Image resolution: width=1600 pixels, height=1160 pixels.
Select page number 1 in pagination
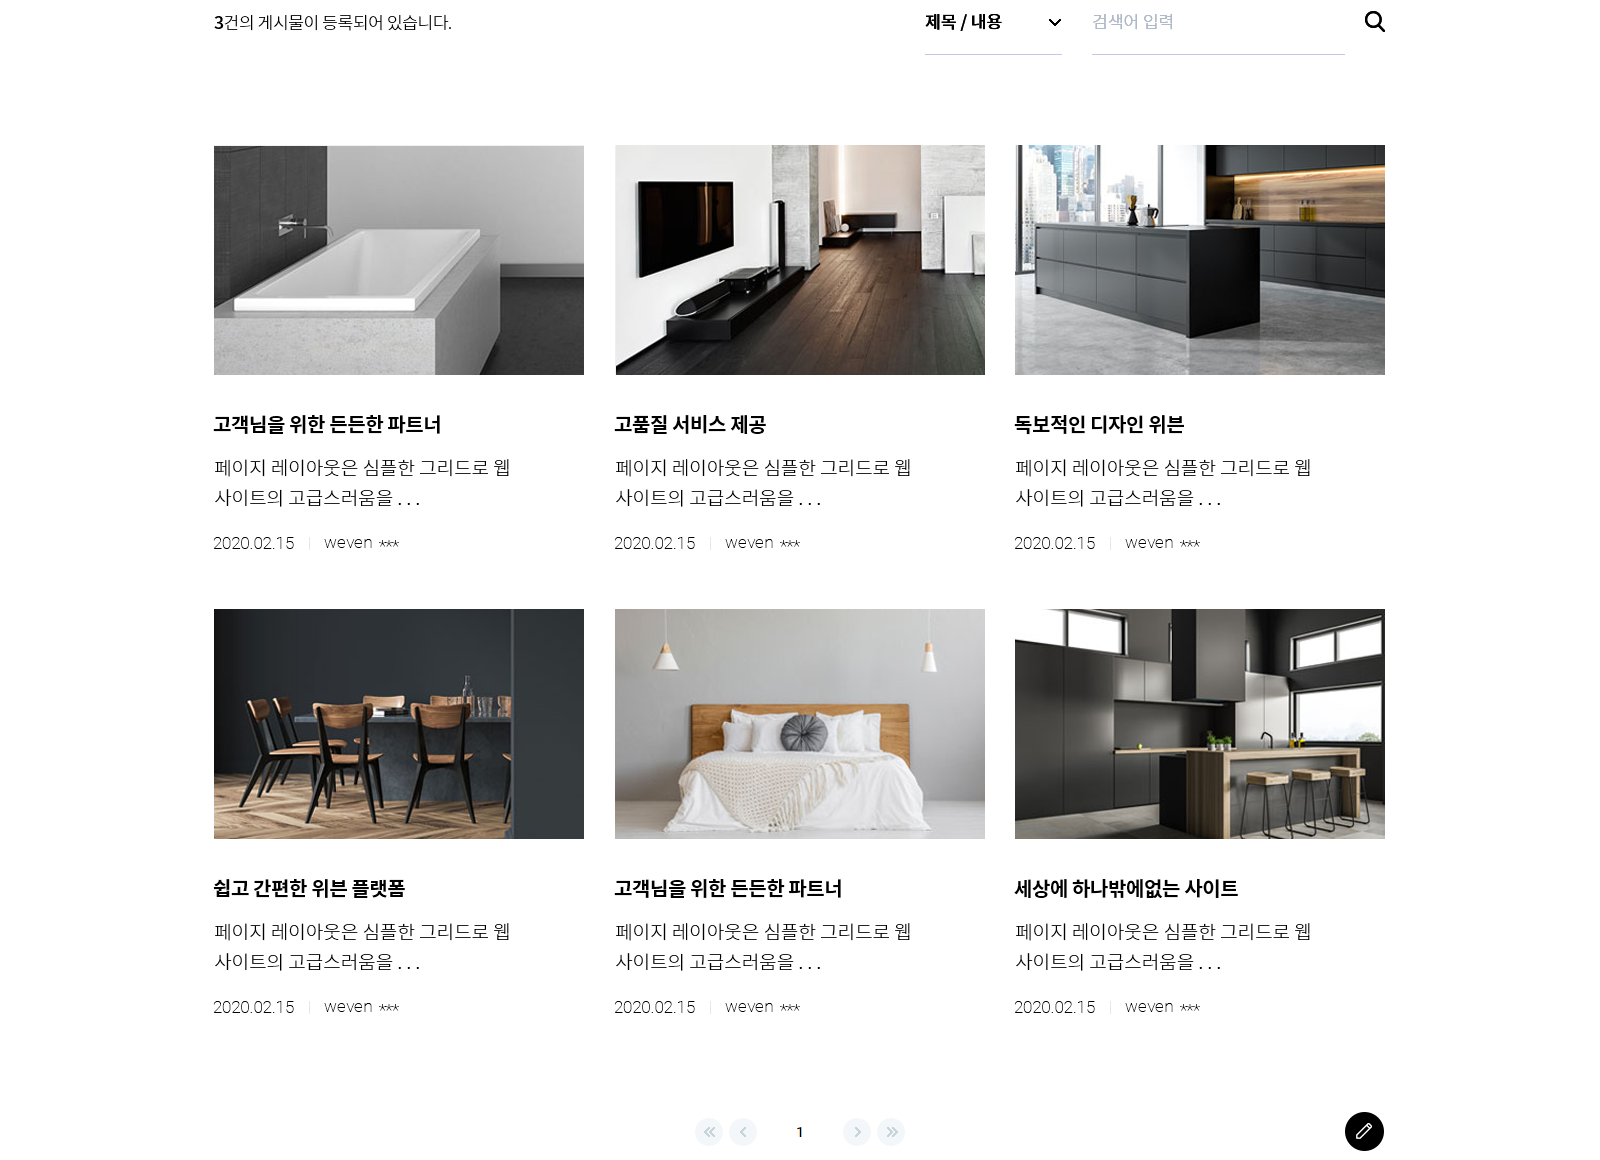click(x=800, y=1132)
